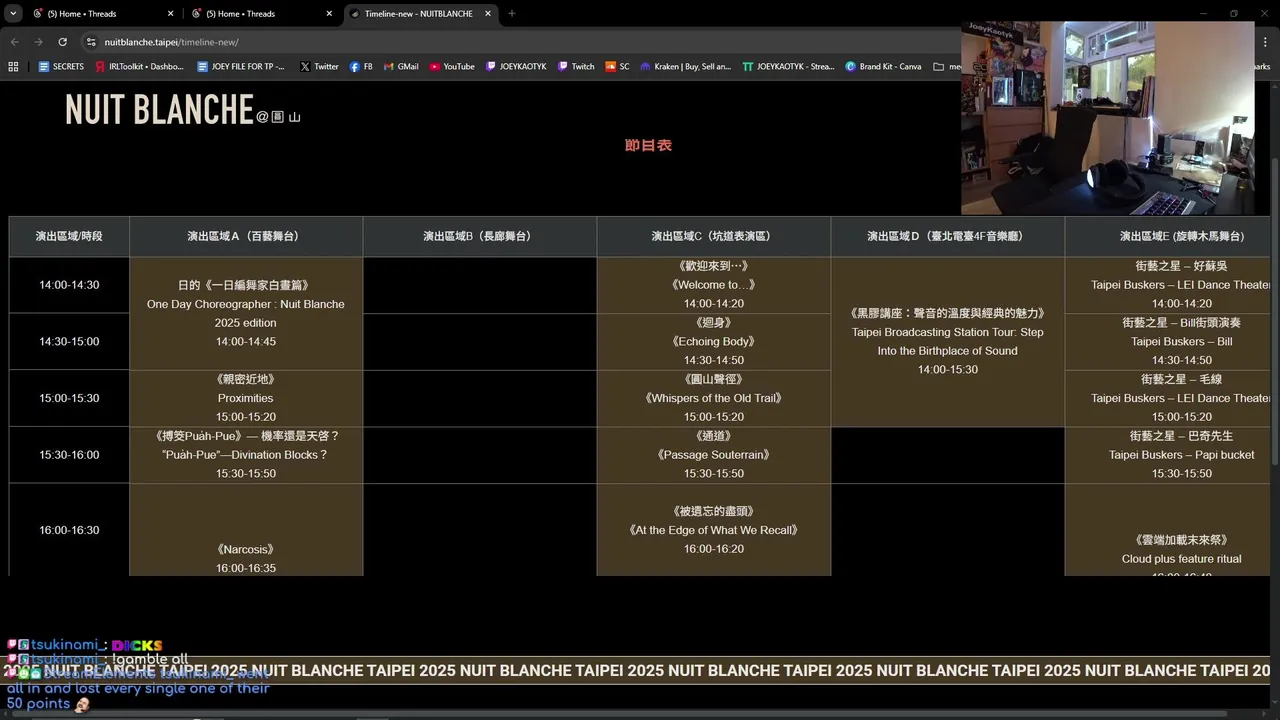Viewport: 1280px width, 720px height.
Task: Click the 演出區域A（百藝舞台）header
Action: [246, 236]
